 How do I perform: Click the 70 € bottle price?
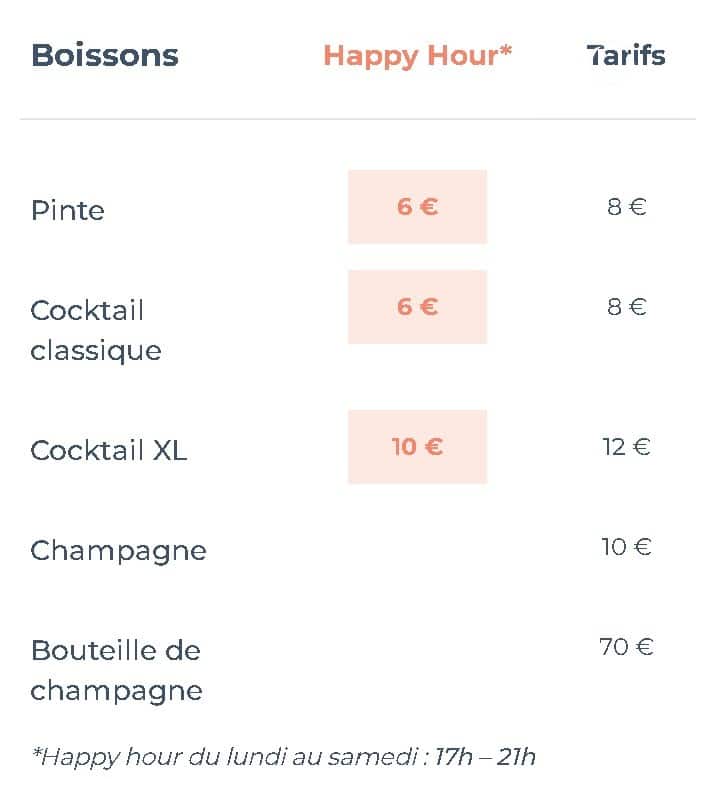coord(627,647)
